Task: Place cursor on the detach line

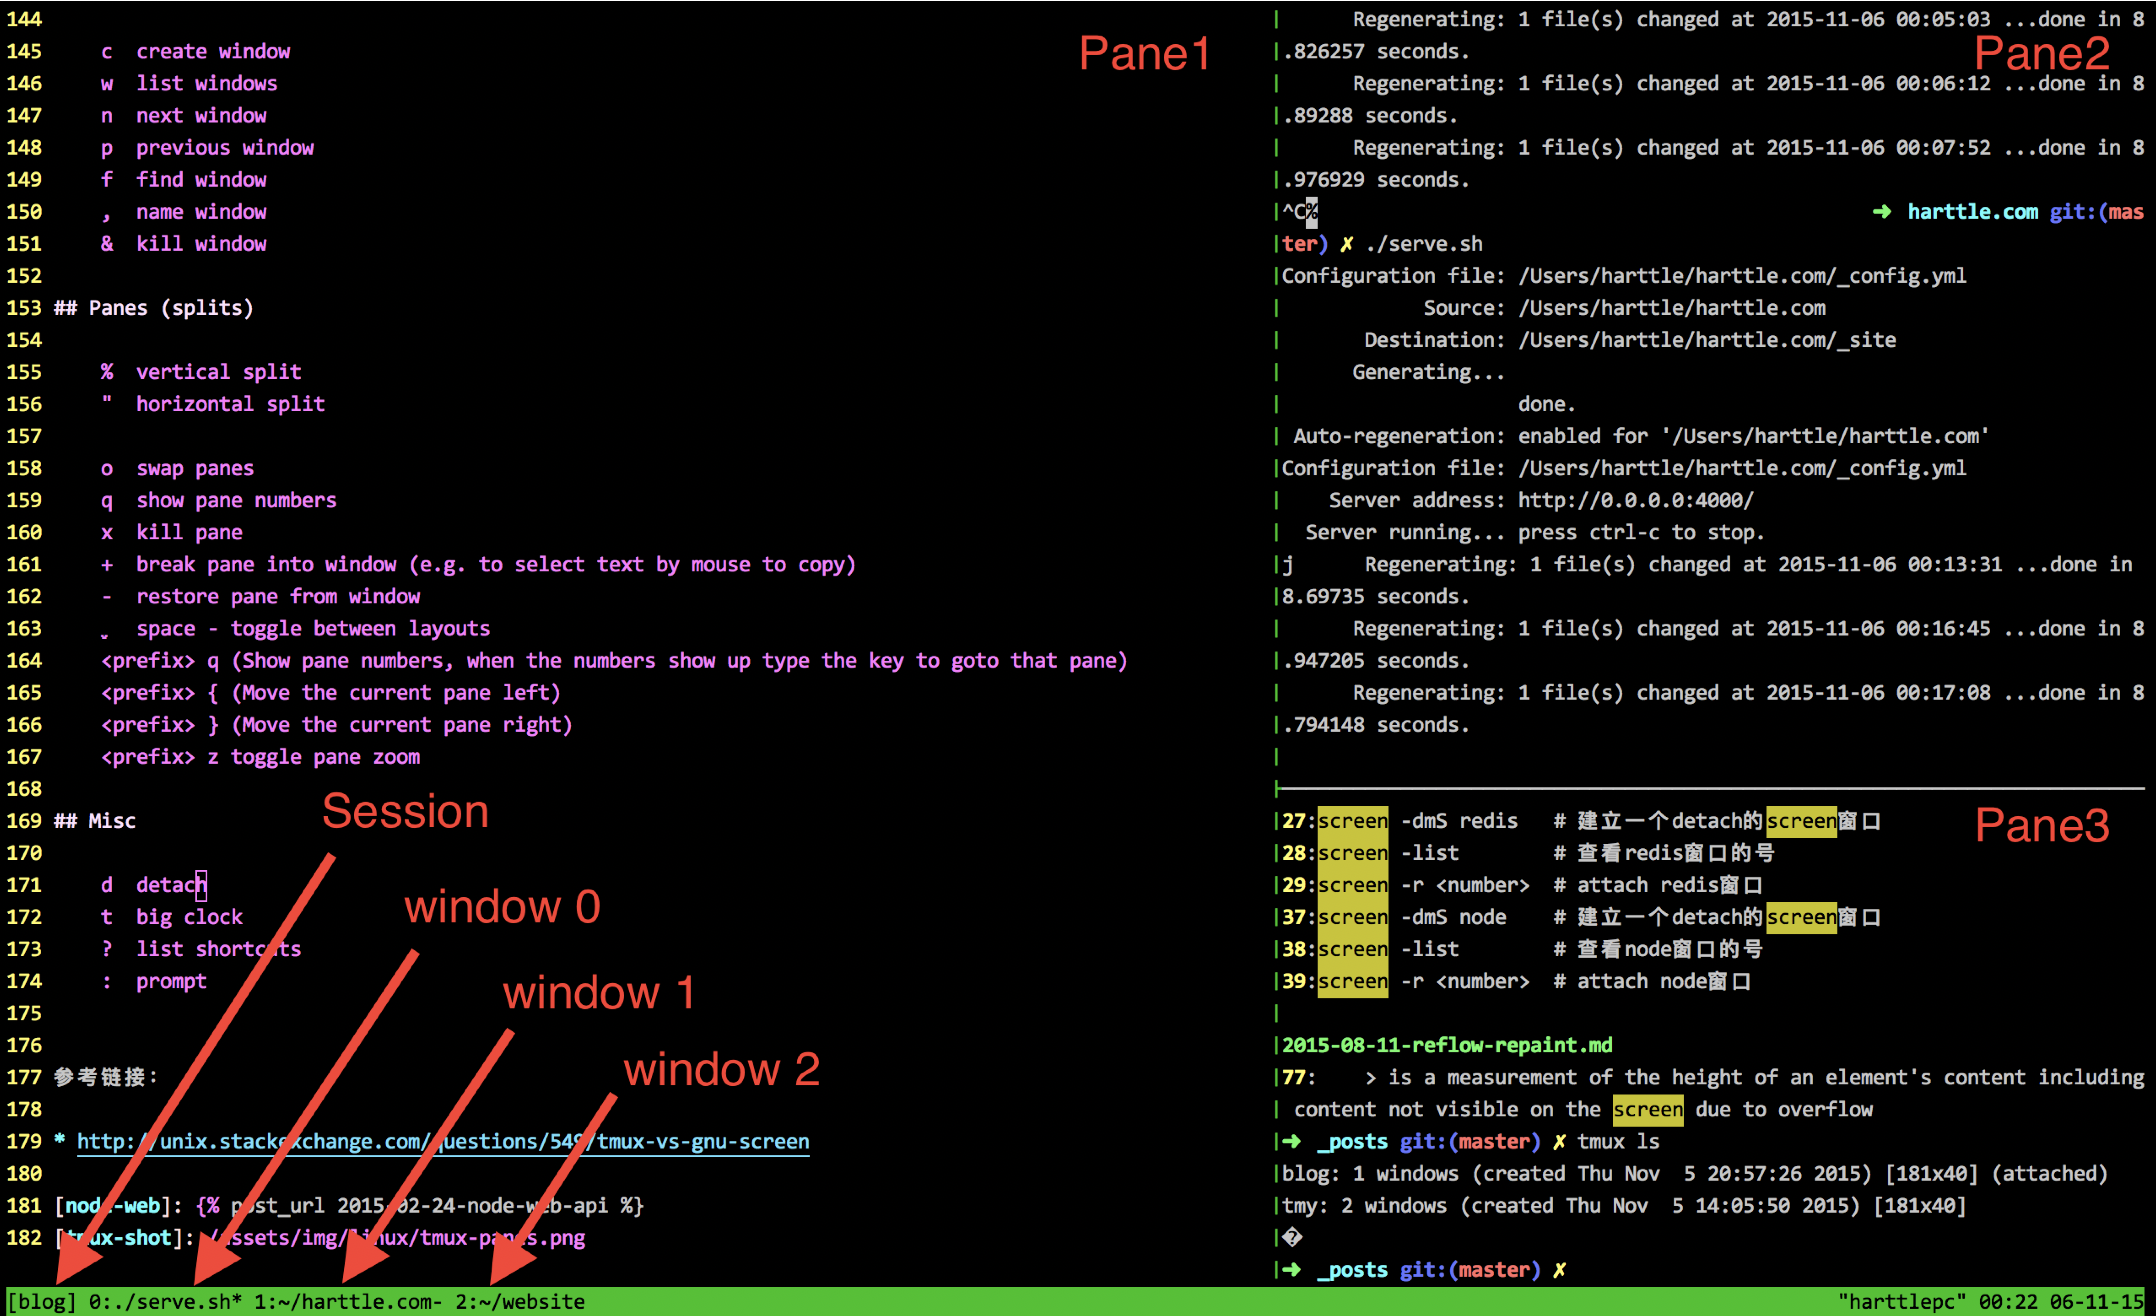Action: (171, 885)
